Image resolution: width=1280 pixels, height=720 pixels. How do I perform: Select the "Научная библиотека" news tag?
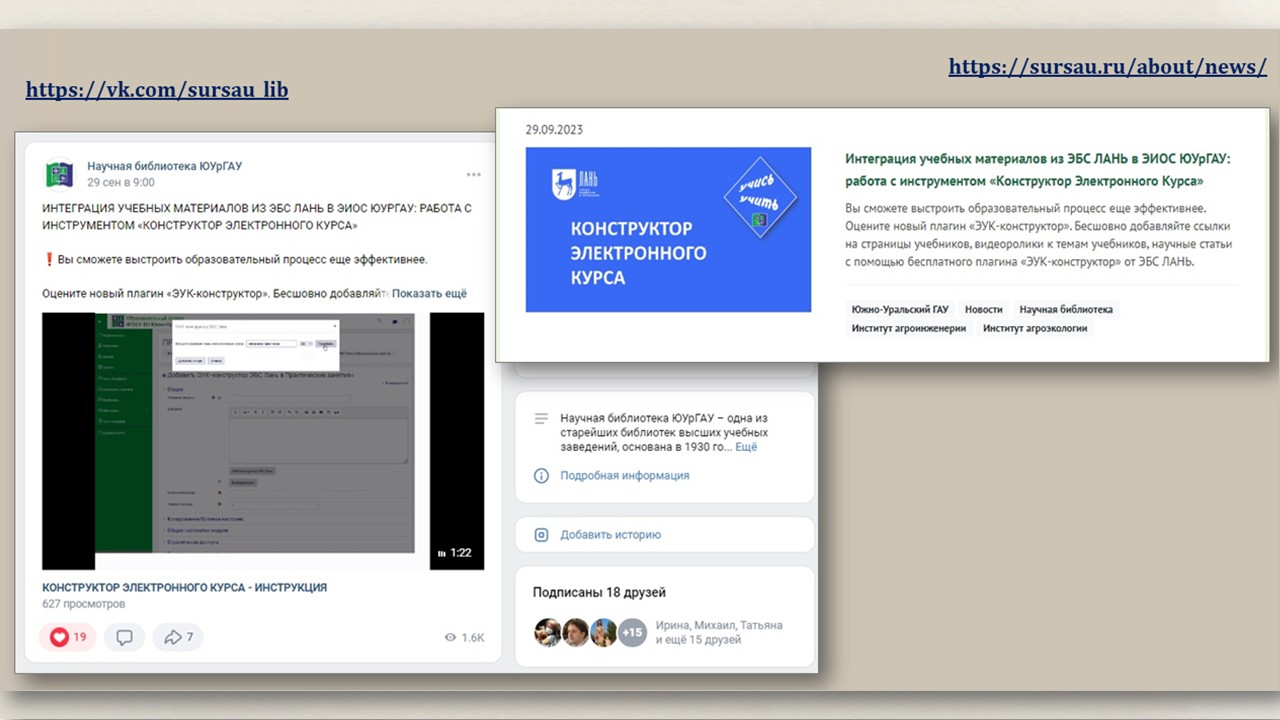[1066, 310]
